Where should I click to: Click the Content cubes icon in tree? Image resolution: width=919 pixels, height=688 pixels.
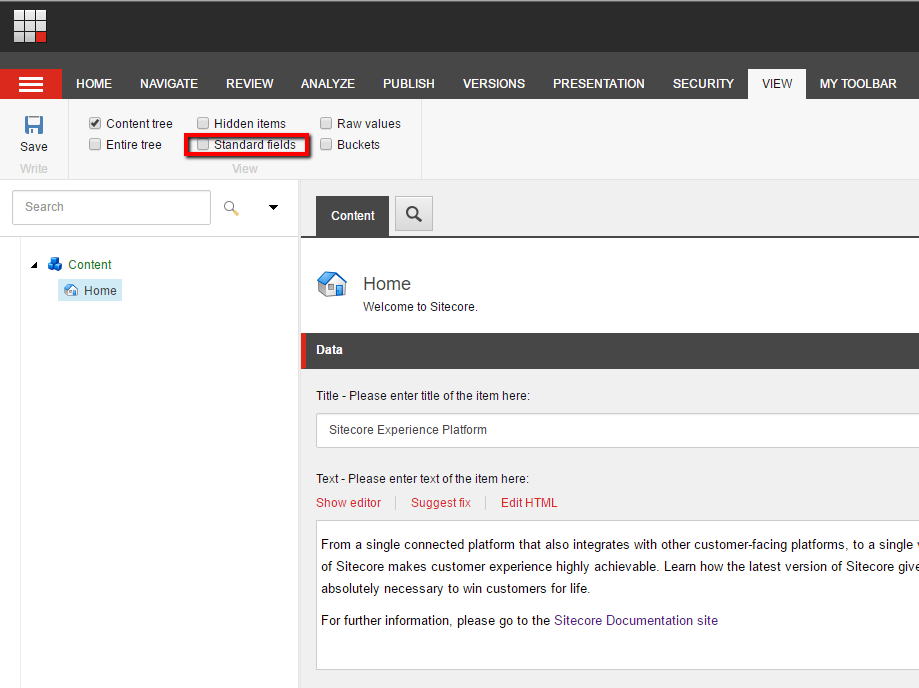point(55,264)
